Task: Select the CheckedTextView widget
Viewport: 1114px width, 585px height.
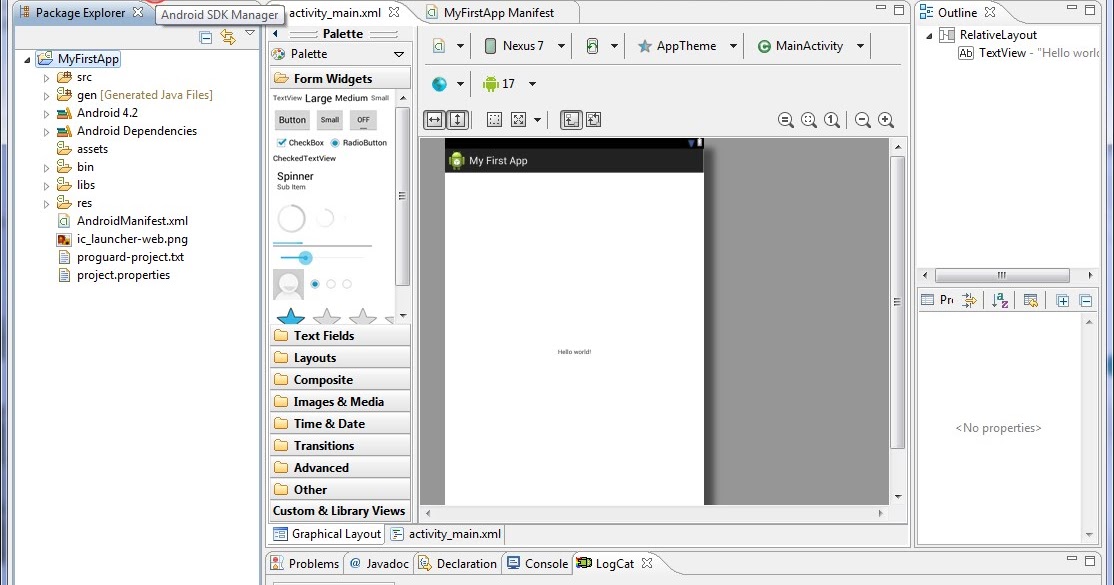Action: click(304, 159)
